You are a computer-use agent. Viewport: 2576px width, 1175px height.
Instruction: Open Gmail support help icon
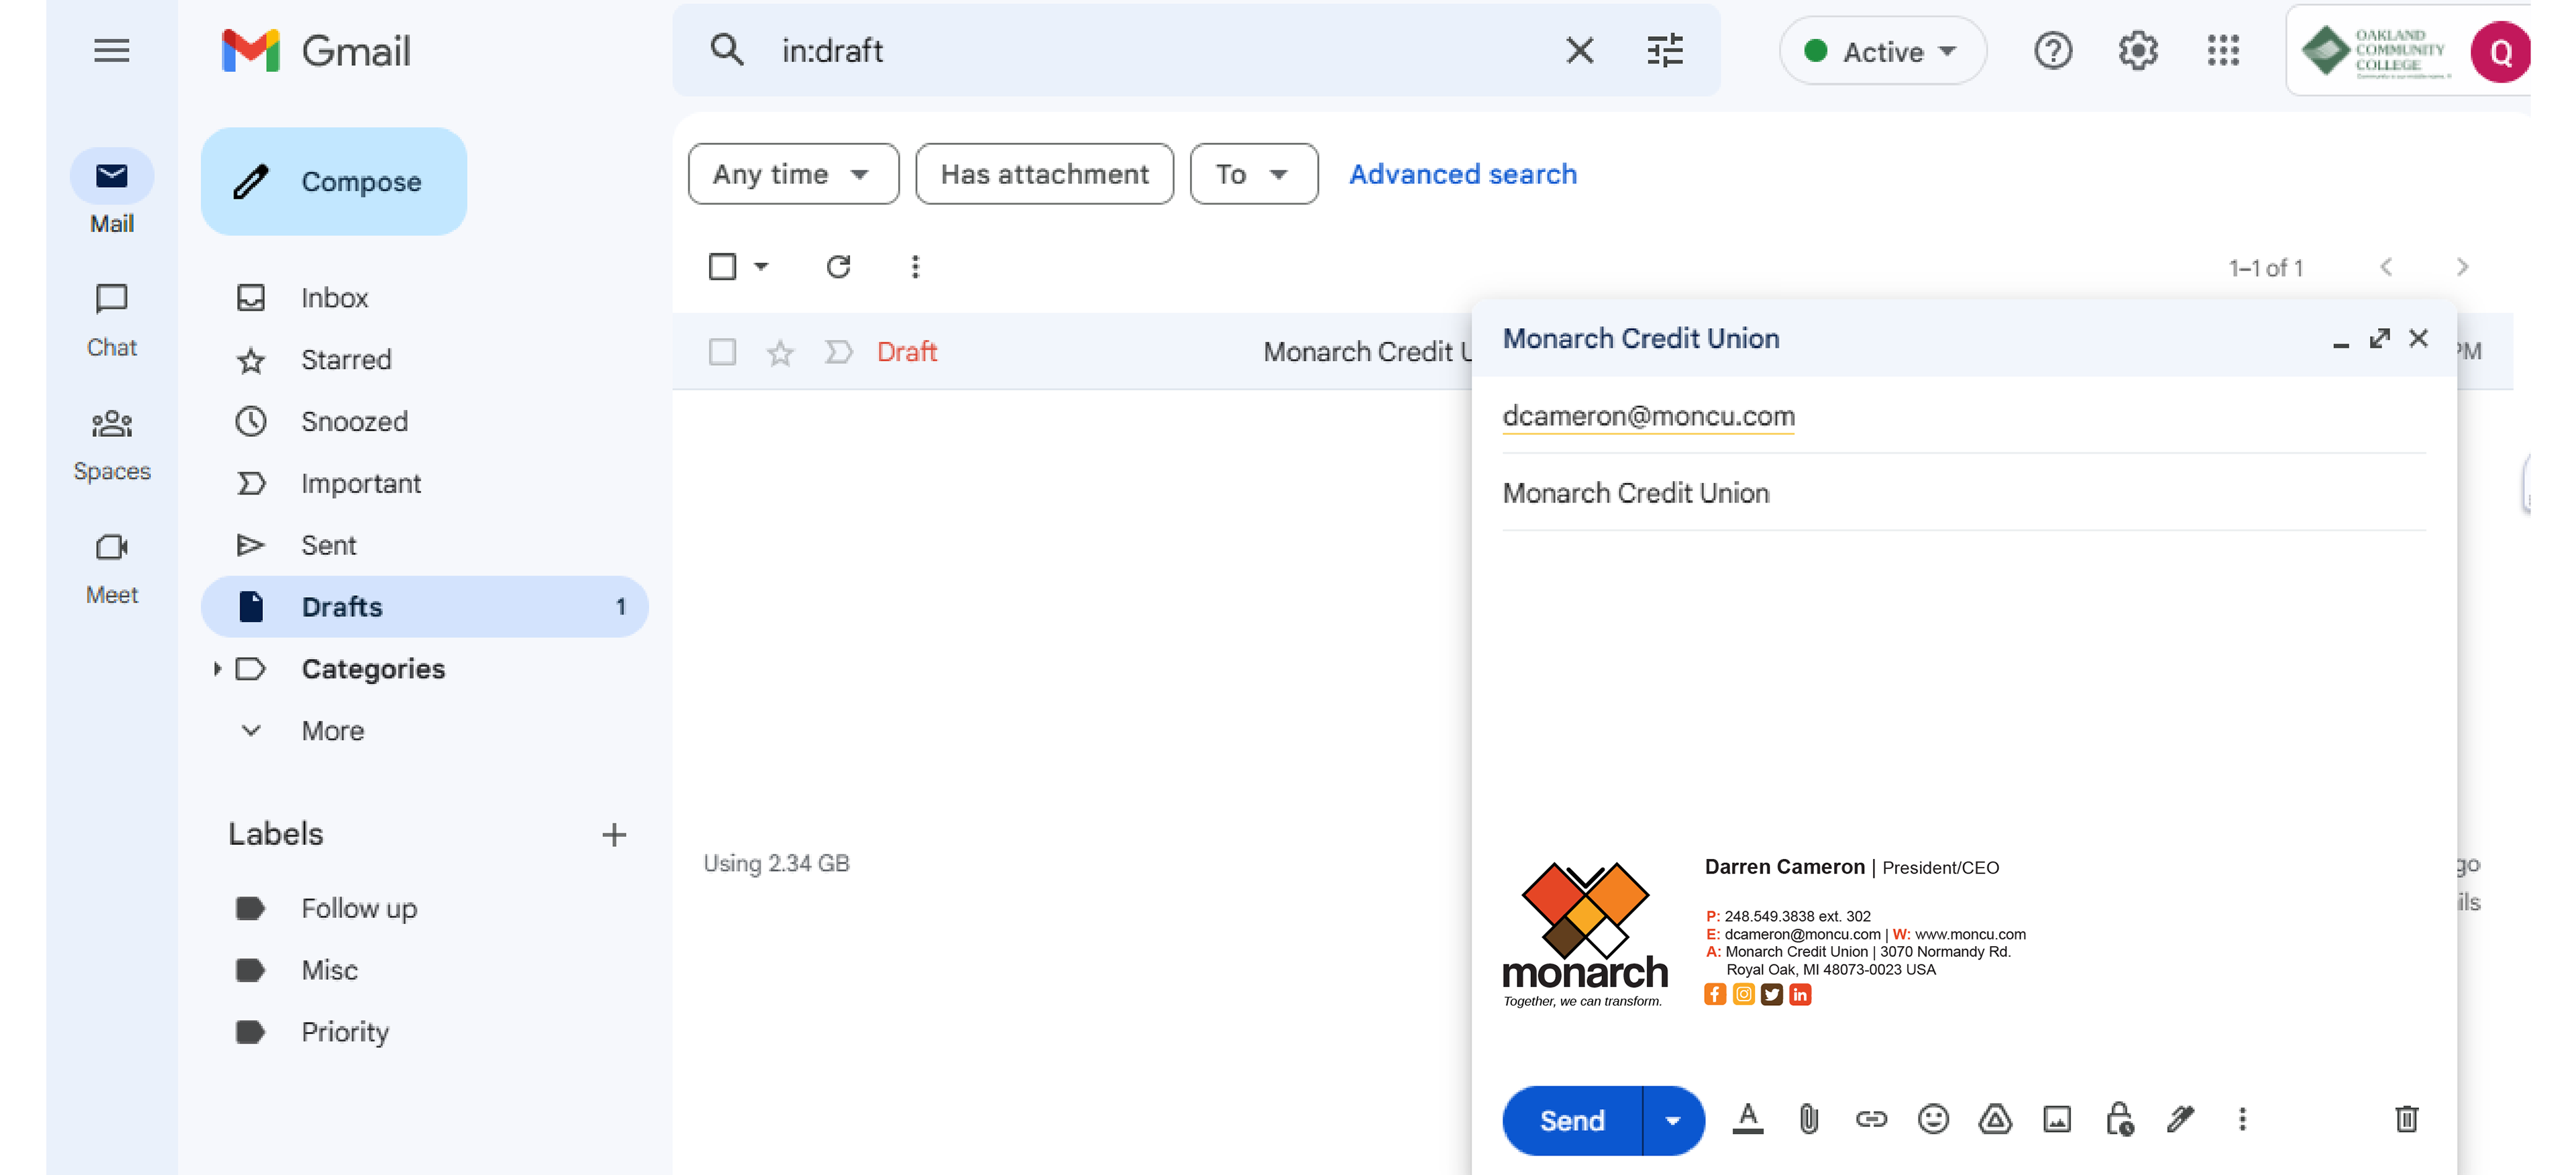[2053, 50]
